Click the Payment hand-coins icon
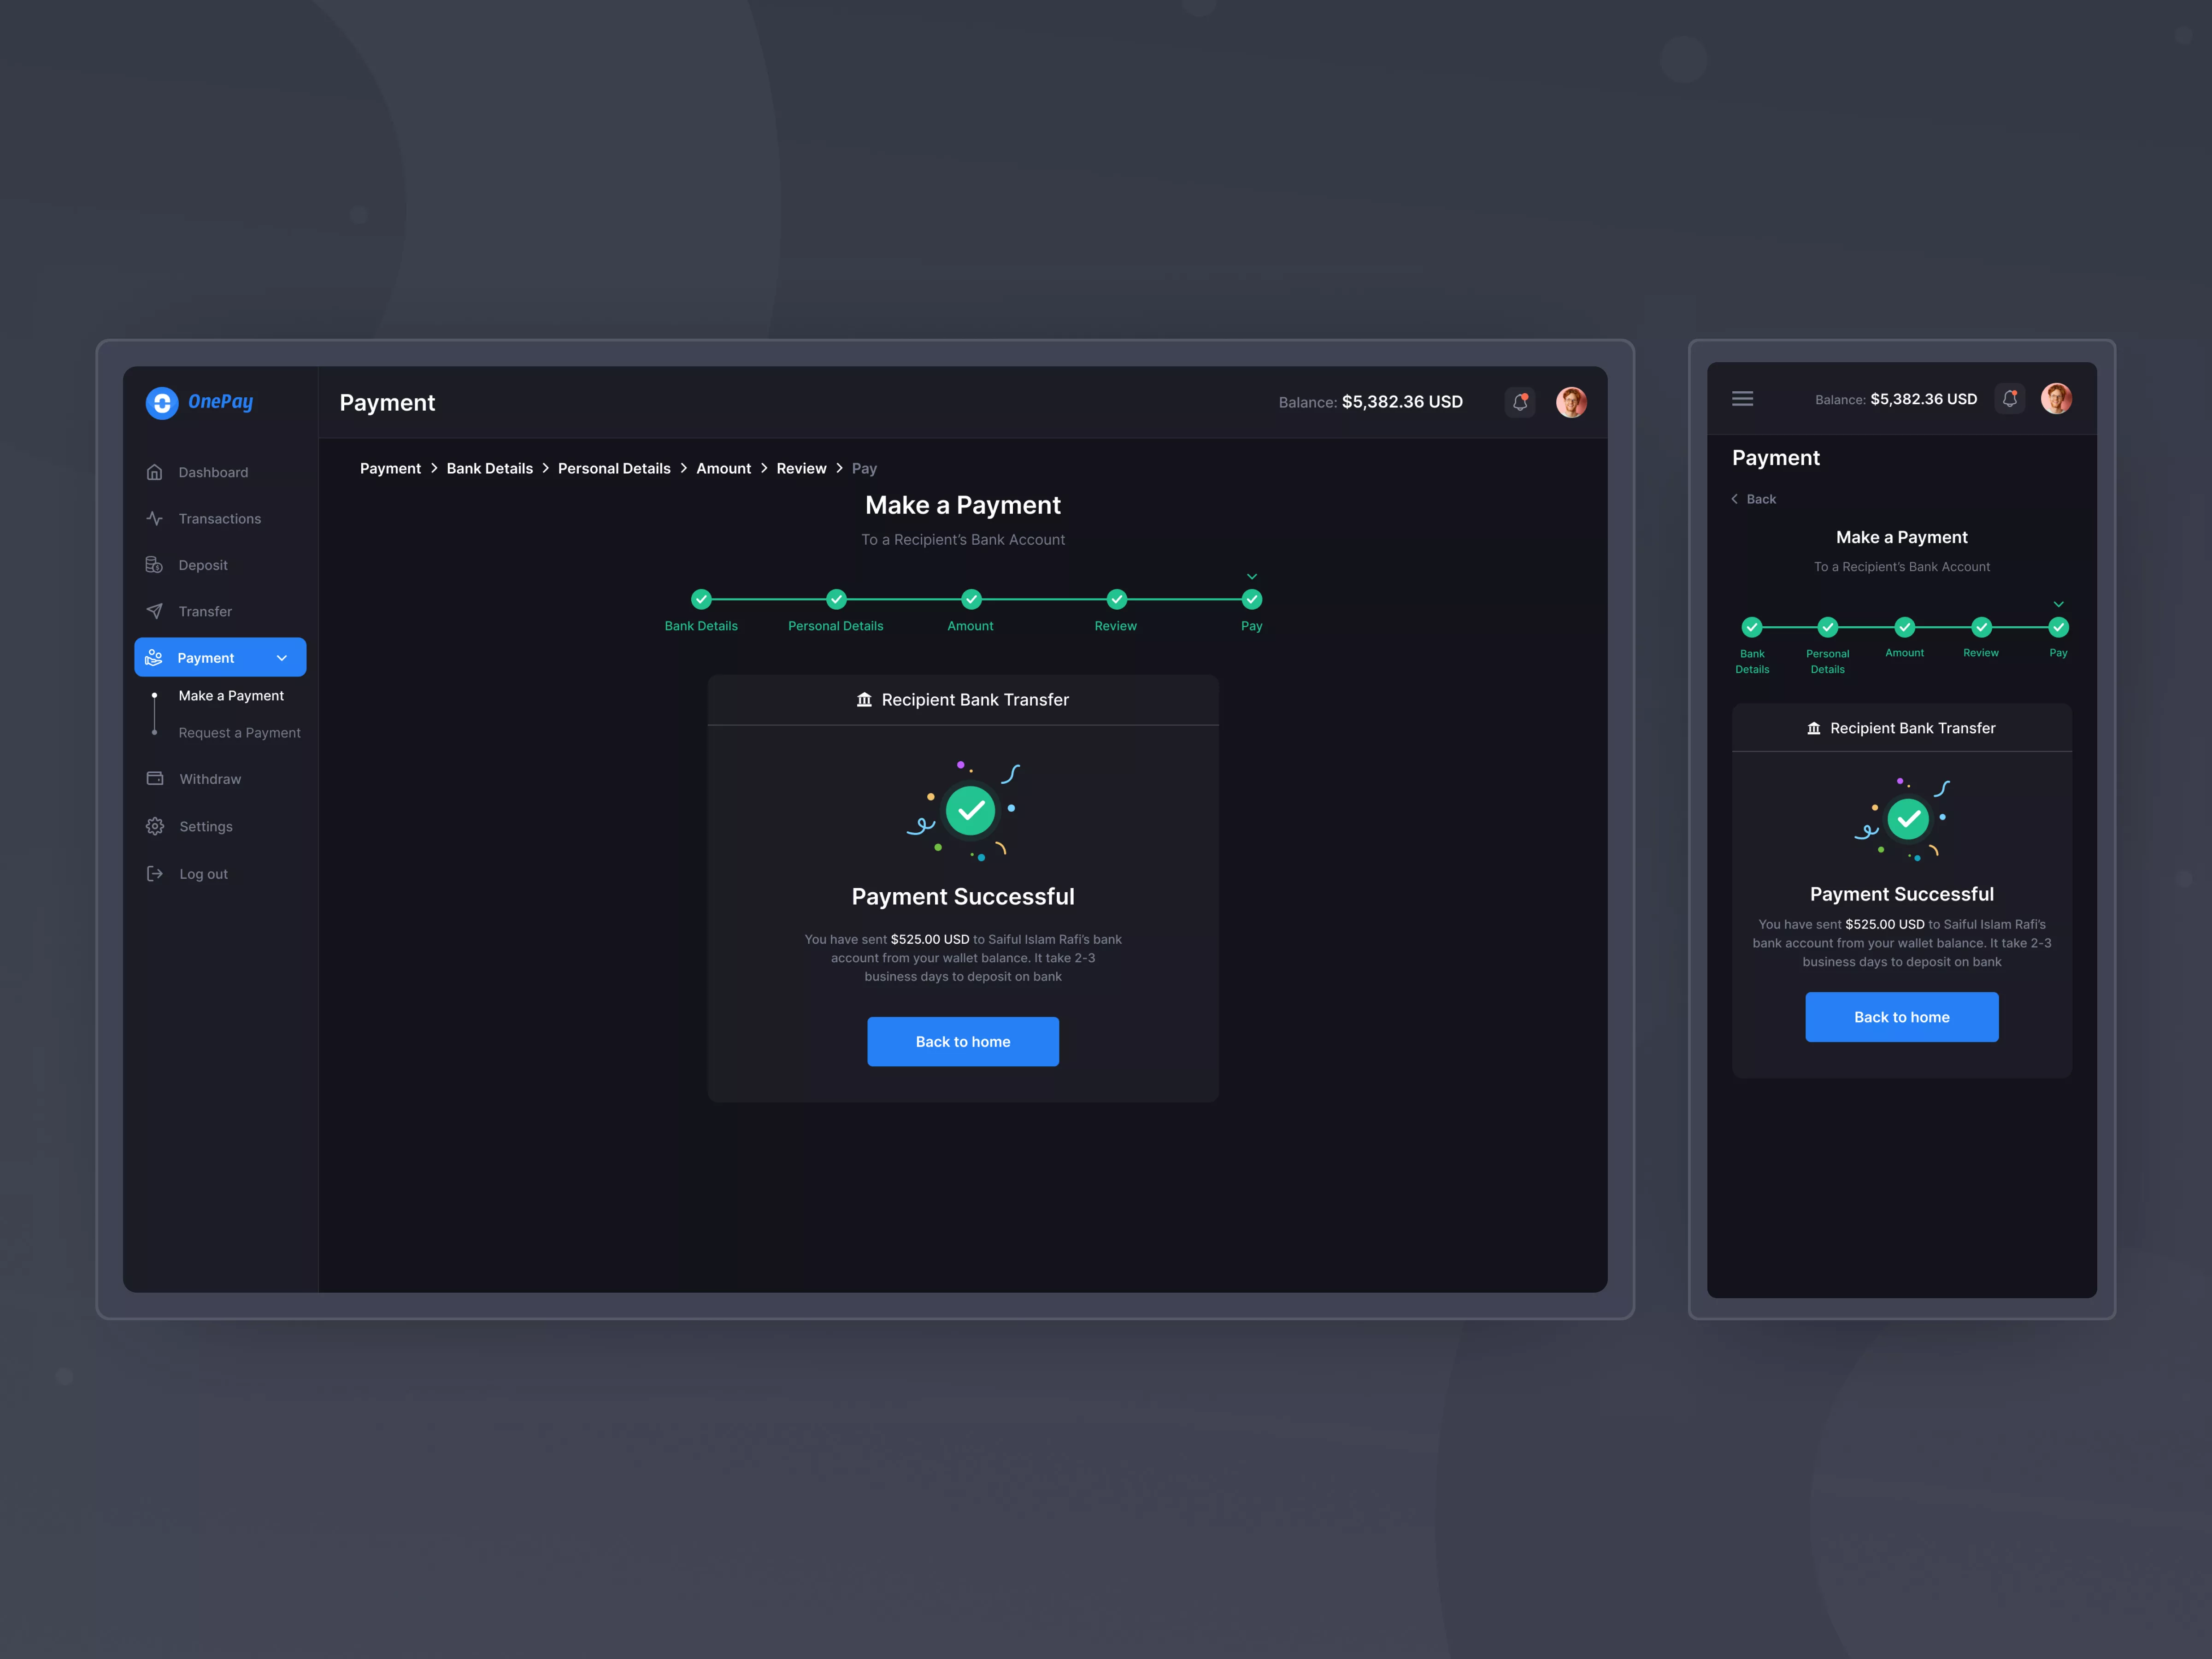 click(154, 657)
